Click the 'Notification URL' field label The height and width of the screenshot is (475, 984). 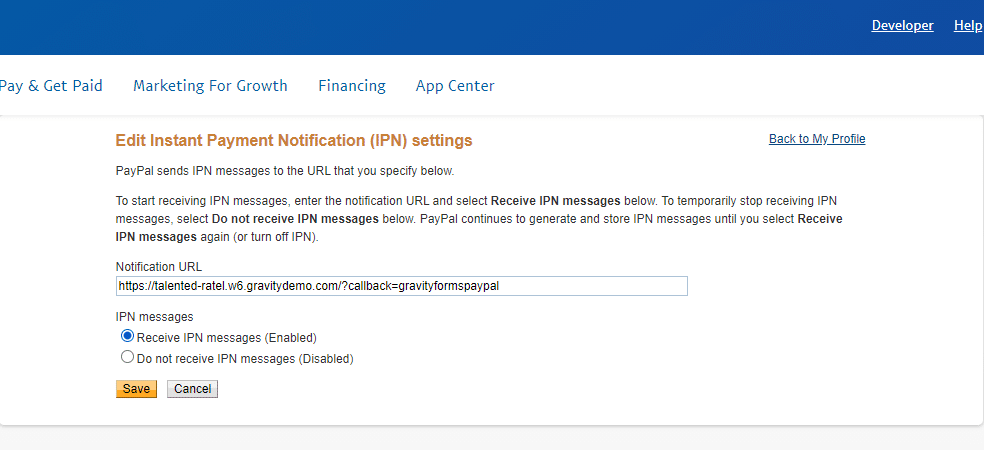(x=158, y=267)
